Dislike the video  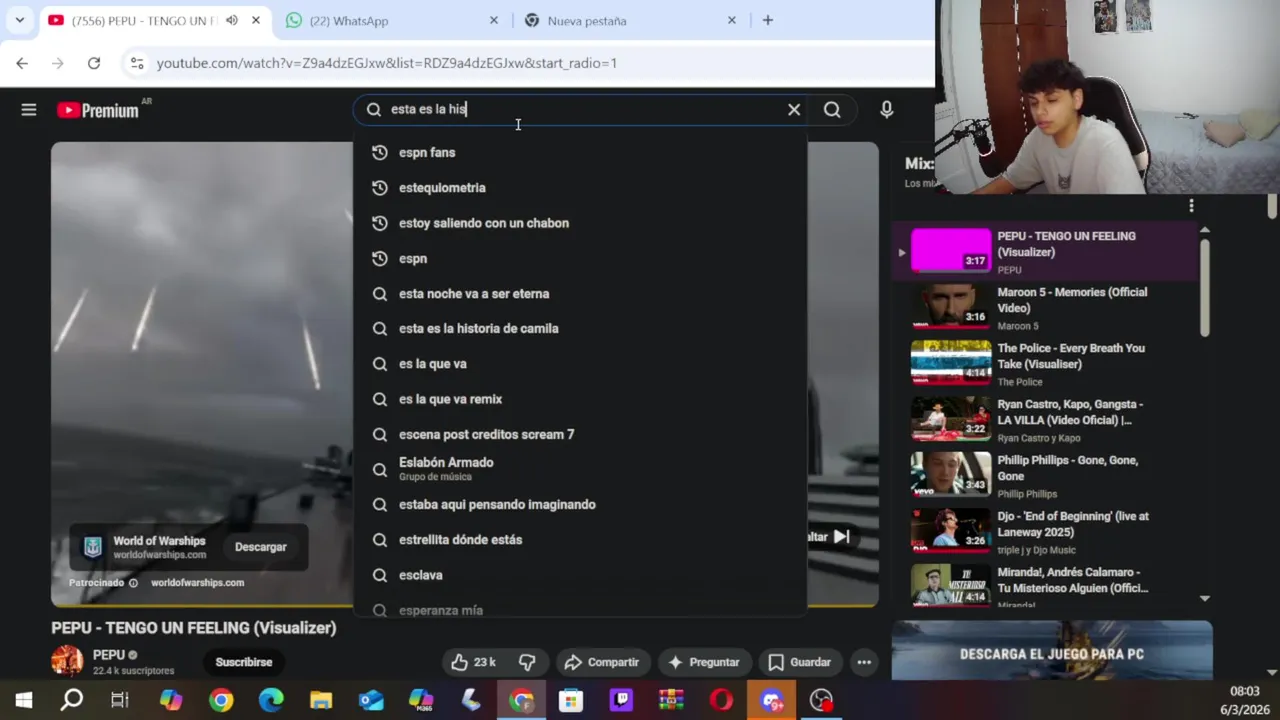tap(528, 662)
